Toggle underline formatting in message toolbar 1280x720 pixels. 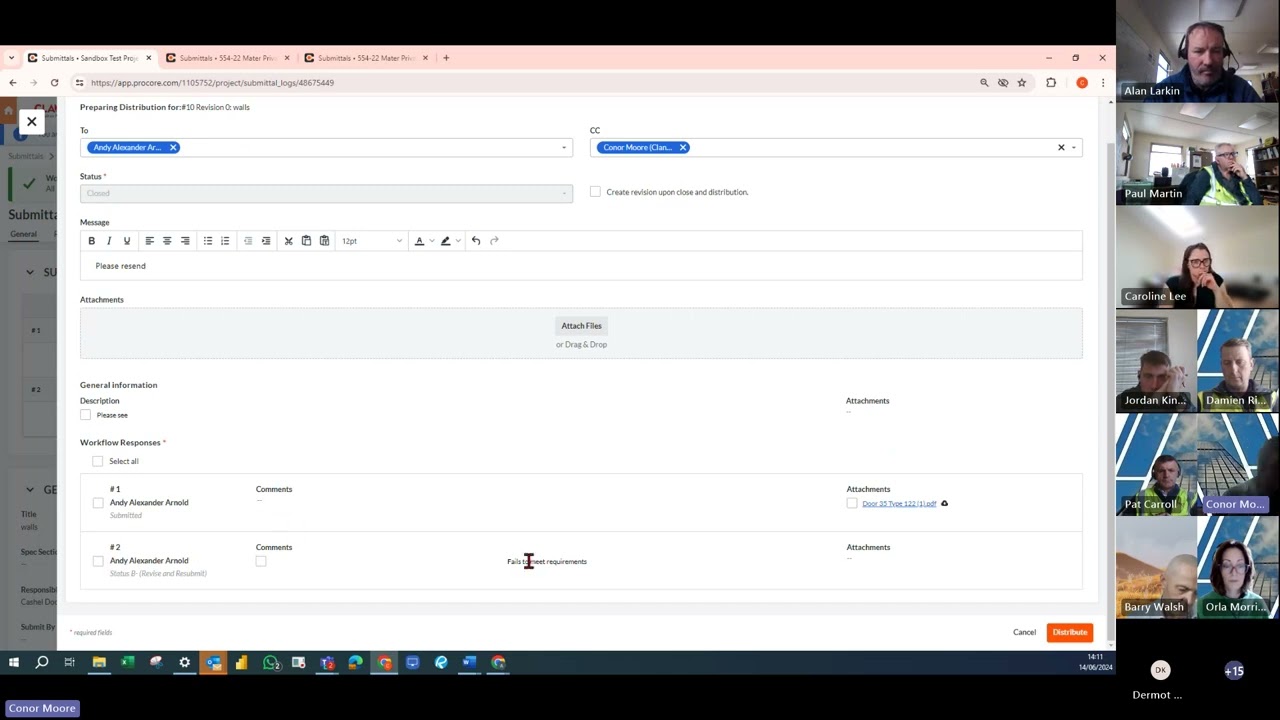[x=127, y=241]
